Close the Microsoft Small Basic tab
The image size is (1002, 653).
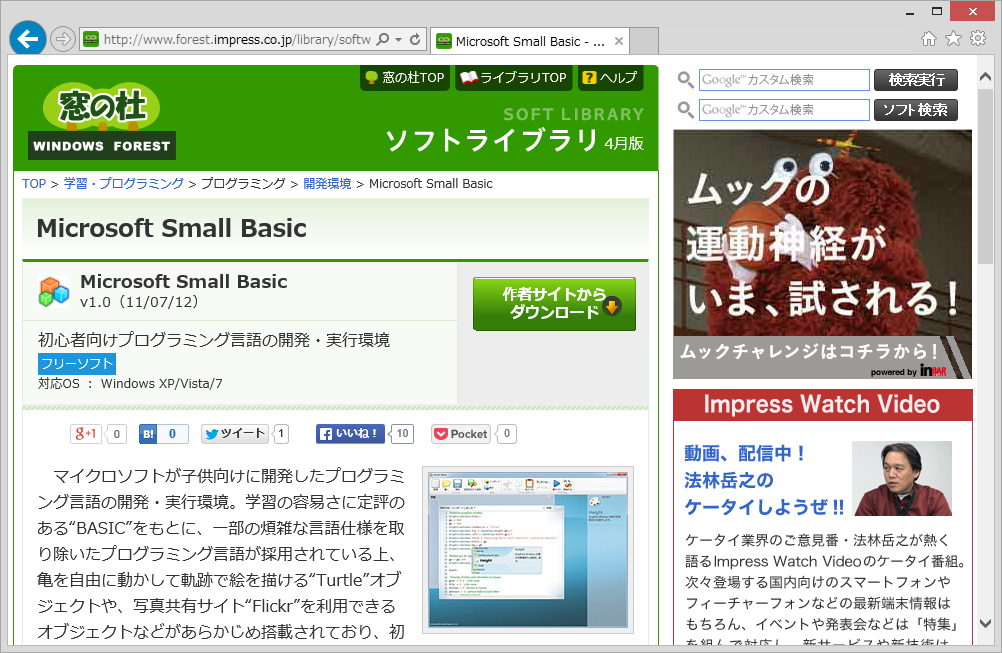[619, 42]
